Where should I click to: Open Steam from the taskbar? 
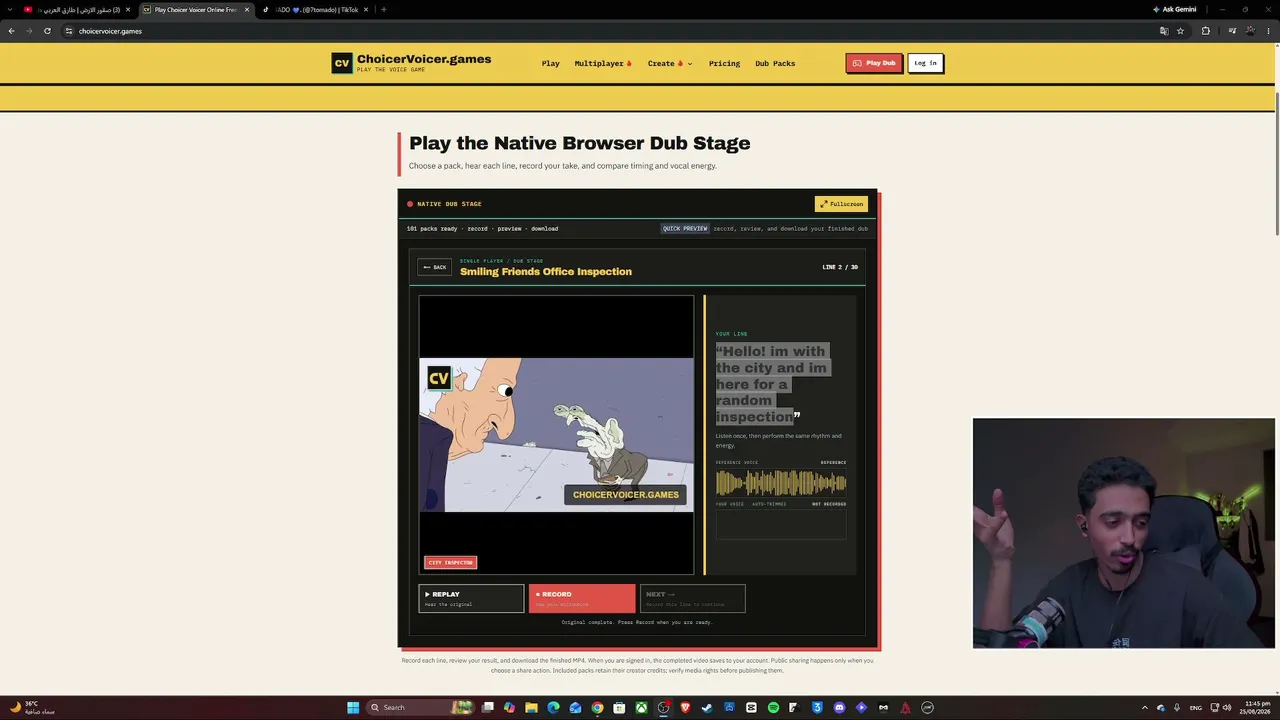(x=707, y=708)
